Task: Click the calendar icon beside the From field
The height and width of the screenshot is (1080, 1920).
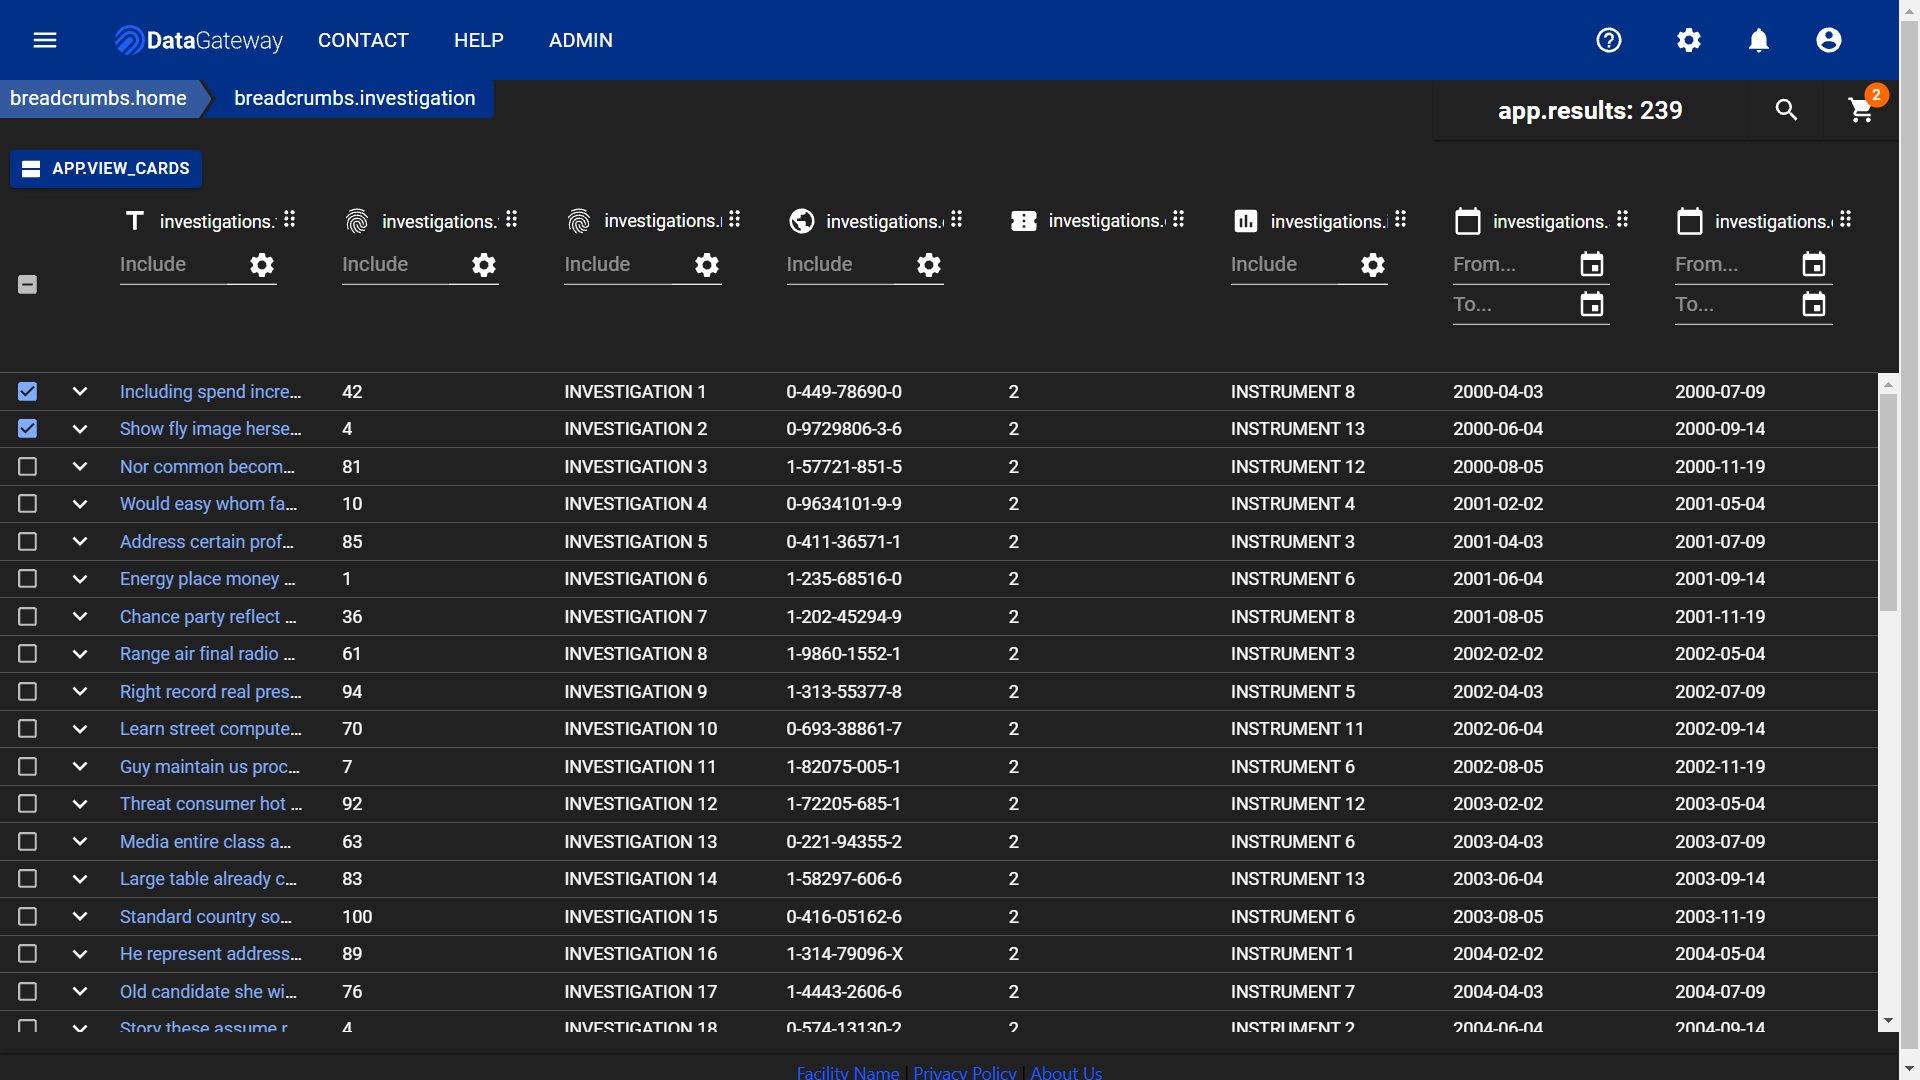Action: (x=1591, y=264)
